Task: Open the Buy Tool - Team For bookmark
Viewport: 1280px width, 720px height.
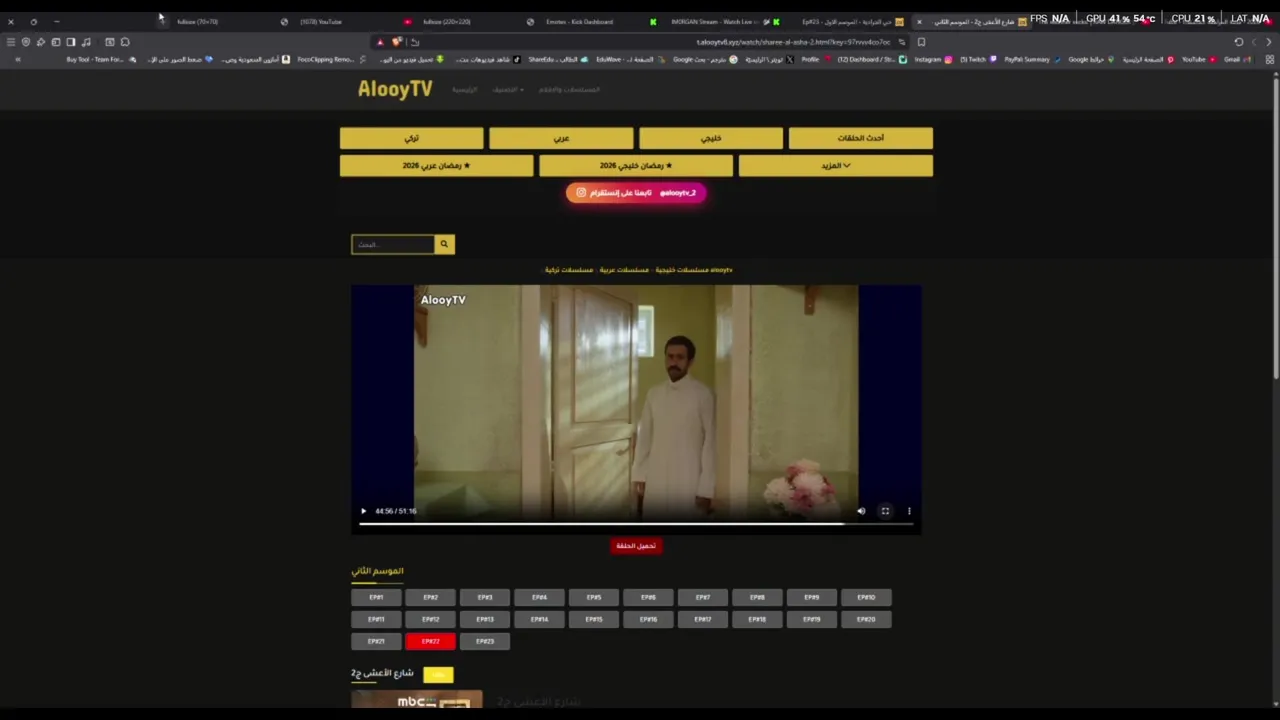Action: (x=101, y=59)
